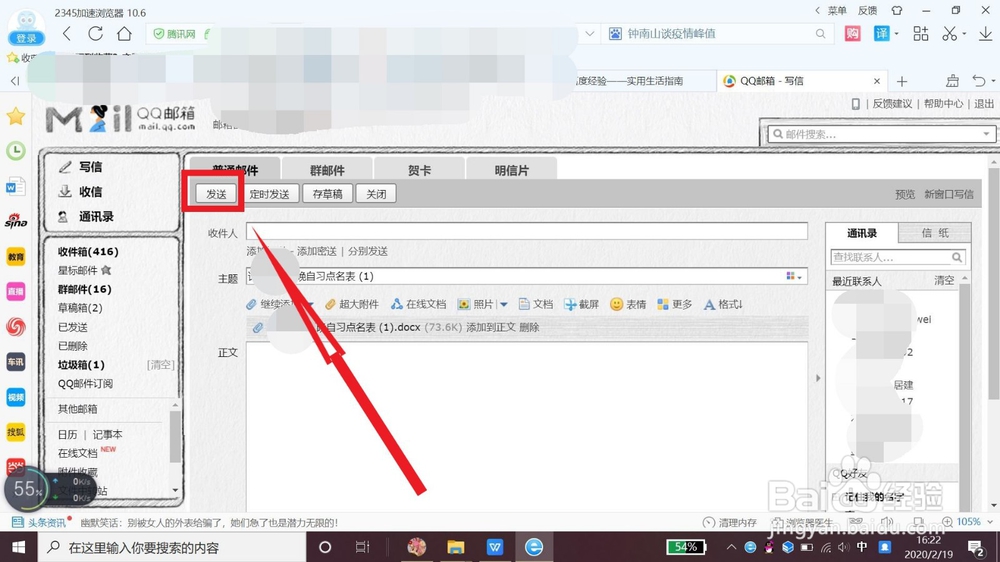
Task: Open a new browser tab with plus
Action: [902, 81]
